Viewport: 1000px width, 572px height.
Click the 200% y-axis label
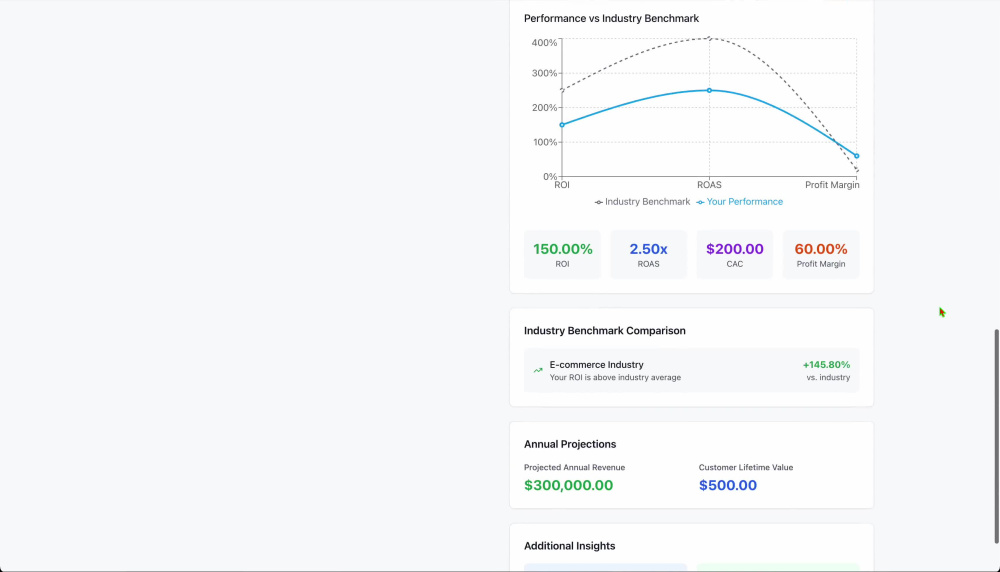pyautogui.click(x=544, y=108)
